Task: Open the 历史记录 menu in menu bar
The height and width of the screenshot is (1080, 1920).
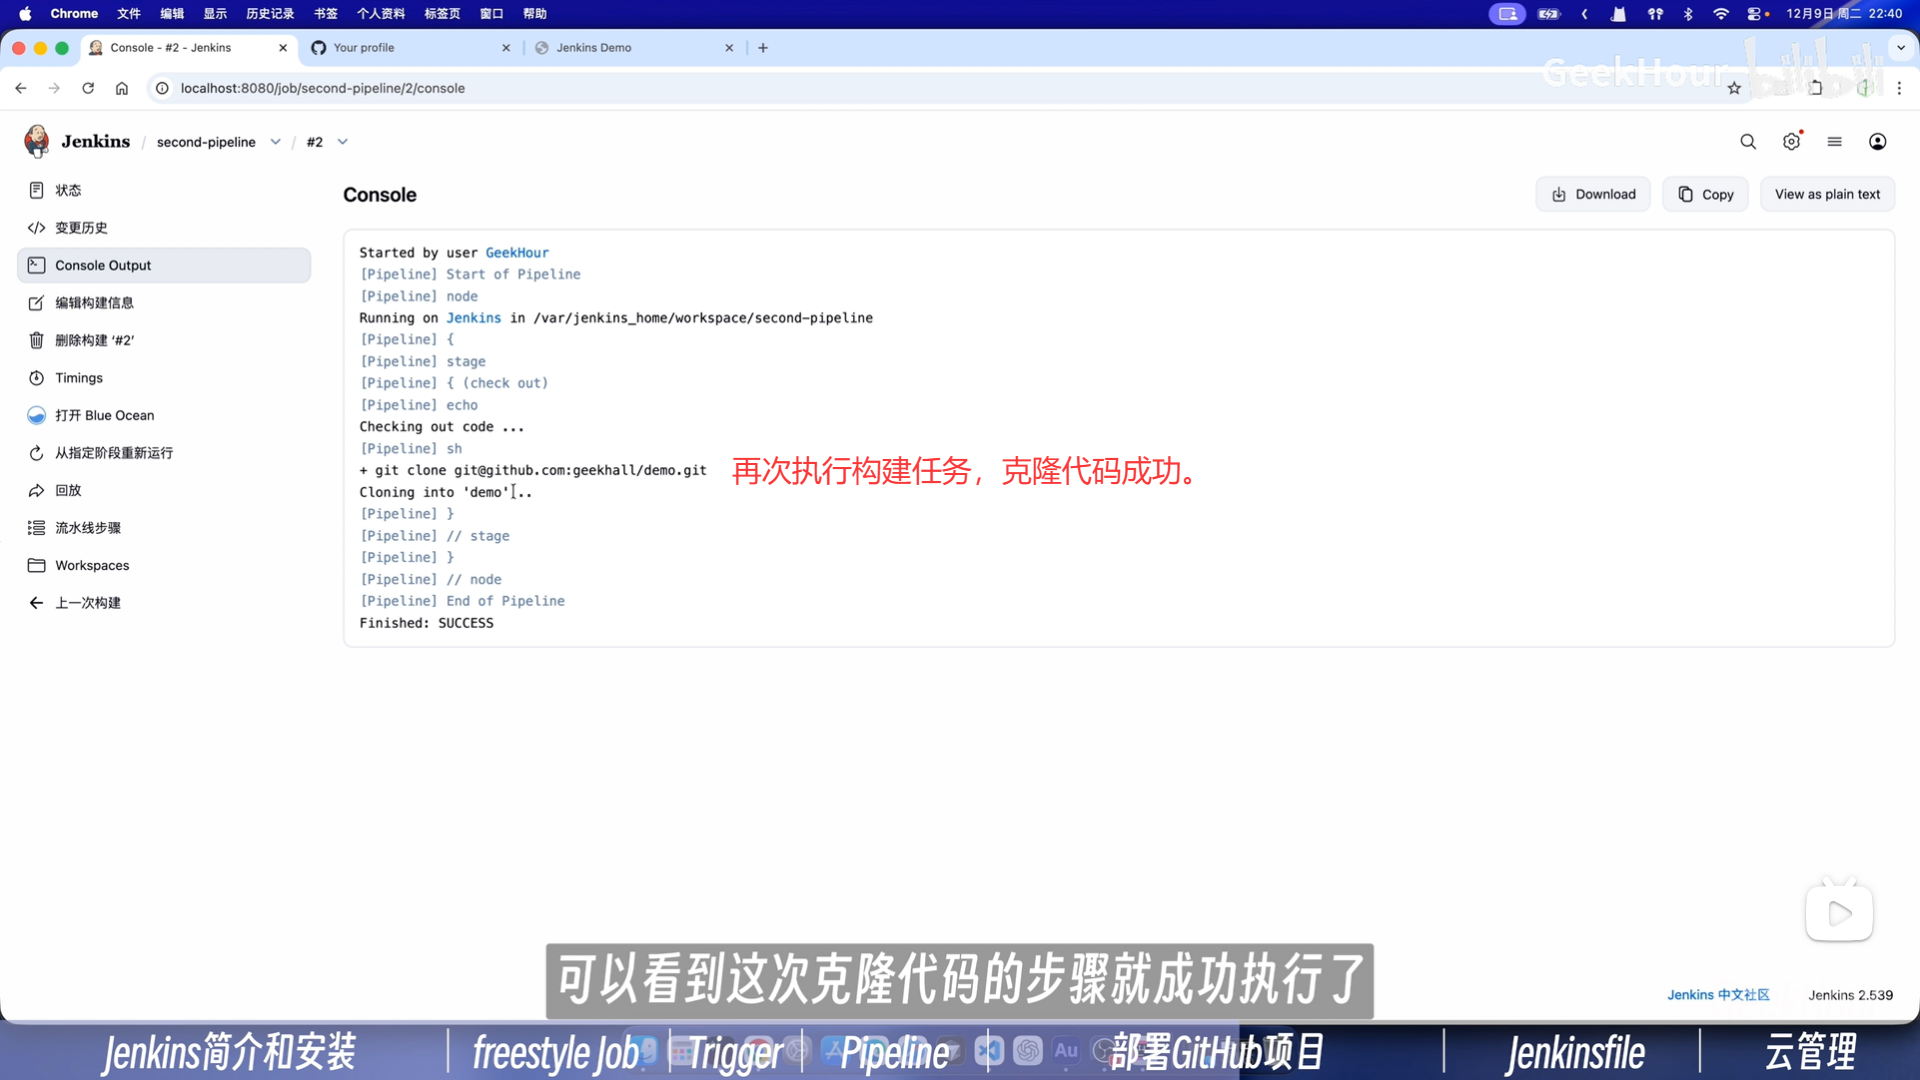Action: (270, 13)
